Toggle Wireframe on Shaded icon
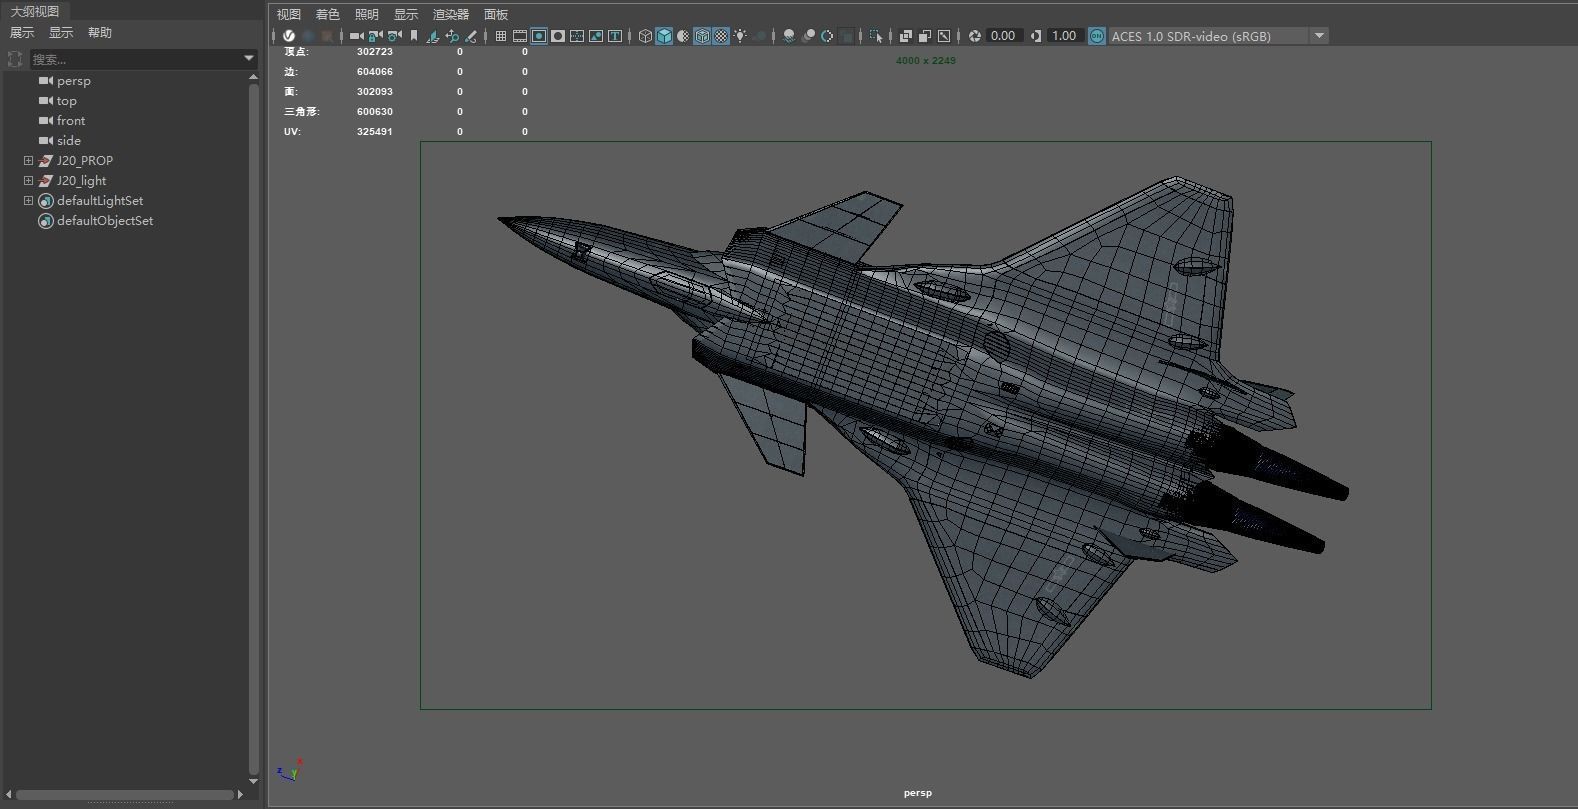 tap(702, 36)
